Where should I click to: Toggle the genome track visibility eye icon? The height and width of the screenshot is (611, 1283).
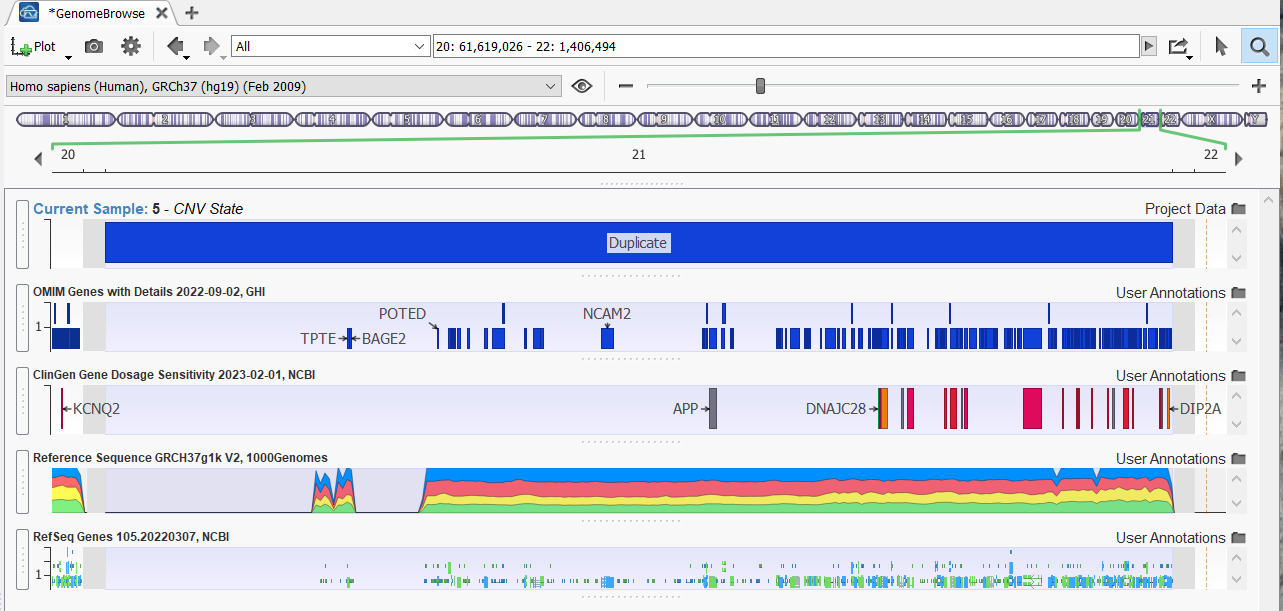coord(582,86)
